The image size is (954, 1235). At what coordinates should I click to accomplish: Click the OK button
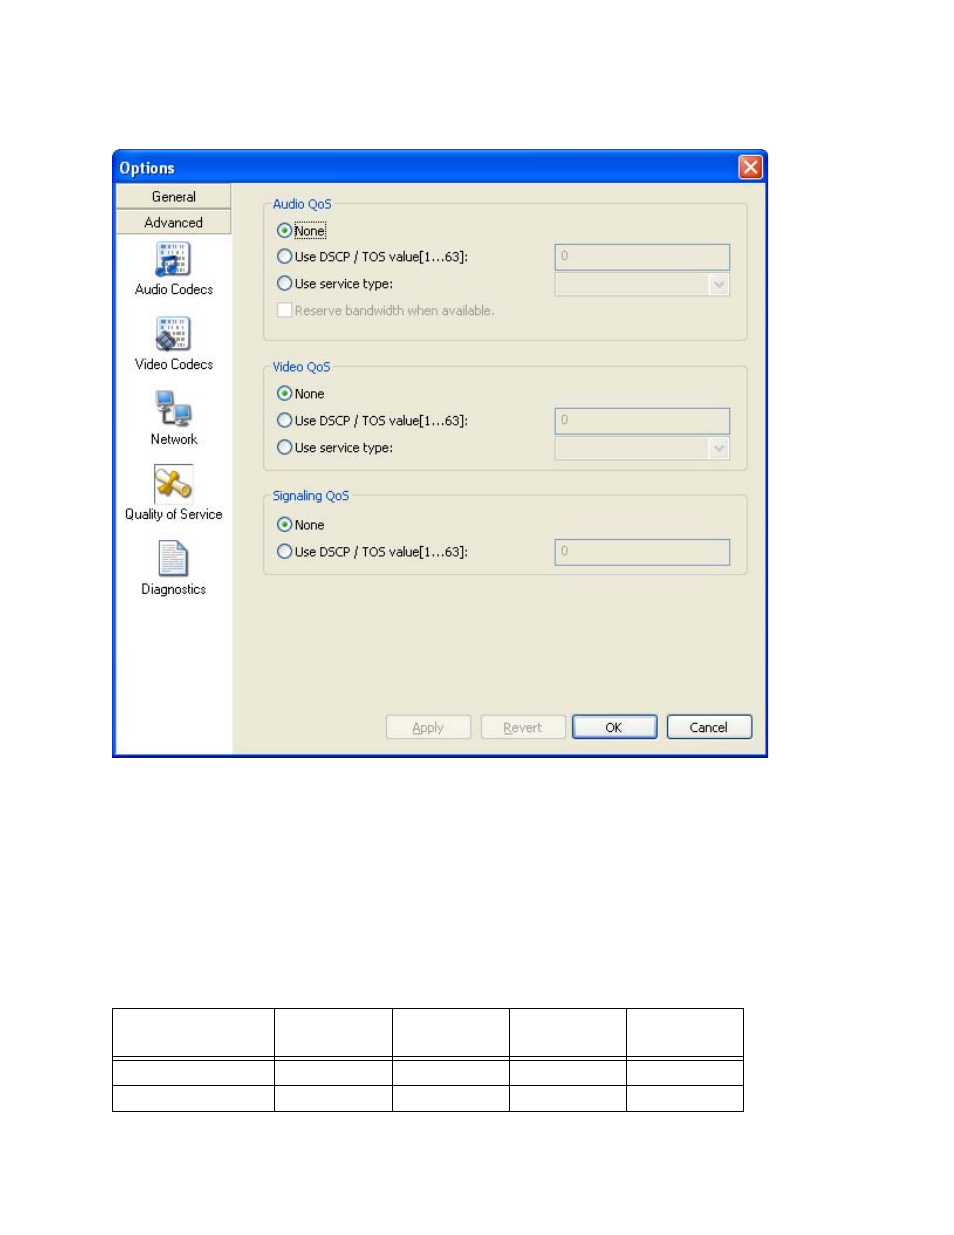pos(614,728)
